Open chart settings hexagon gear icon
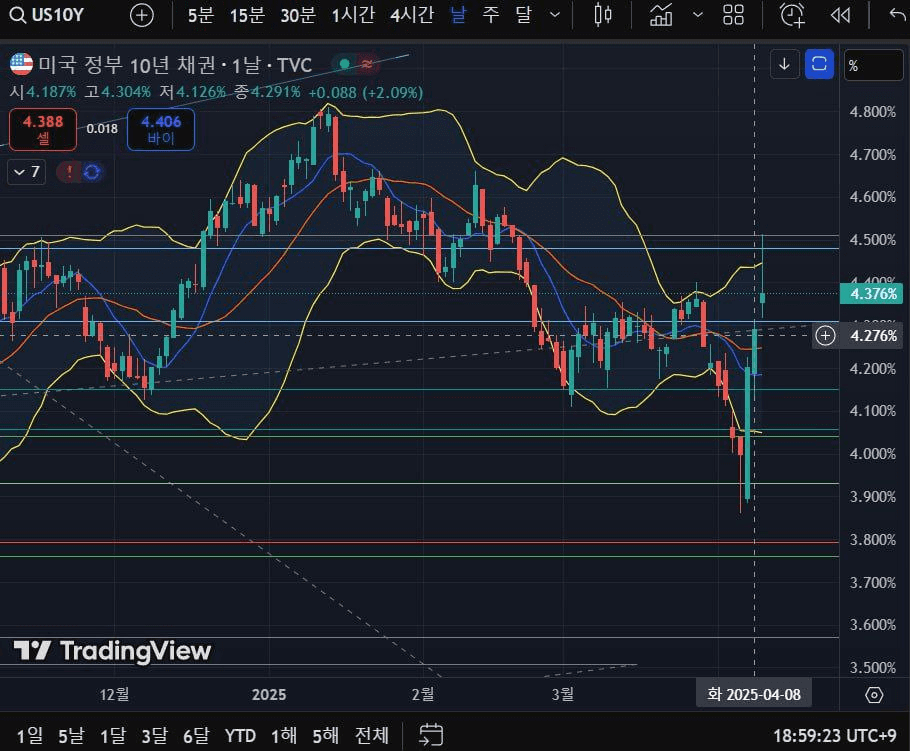 point(874,695)
